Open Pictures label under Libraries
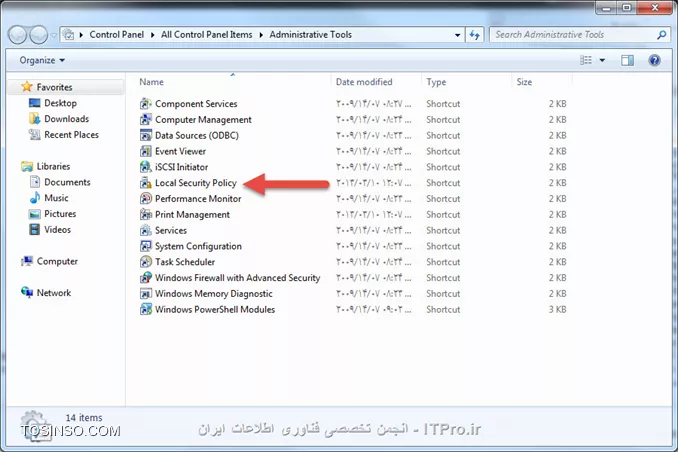The height and width of the screenshot is (452, 678). tap(60, 214)
